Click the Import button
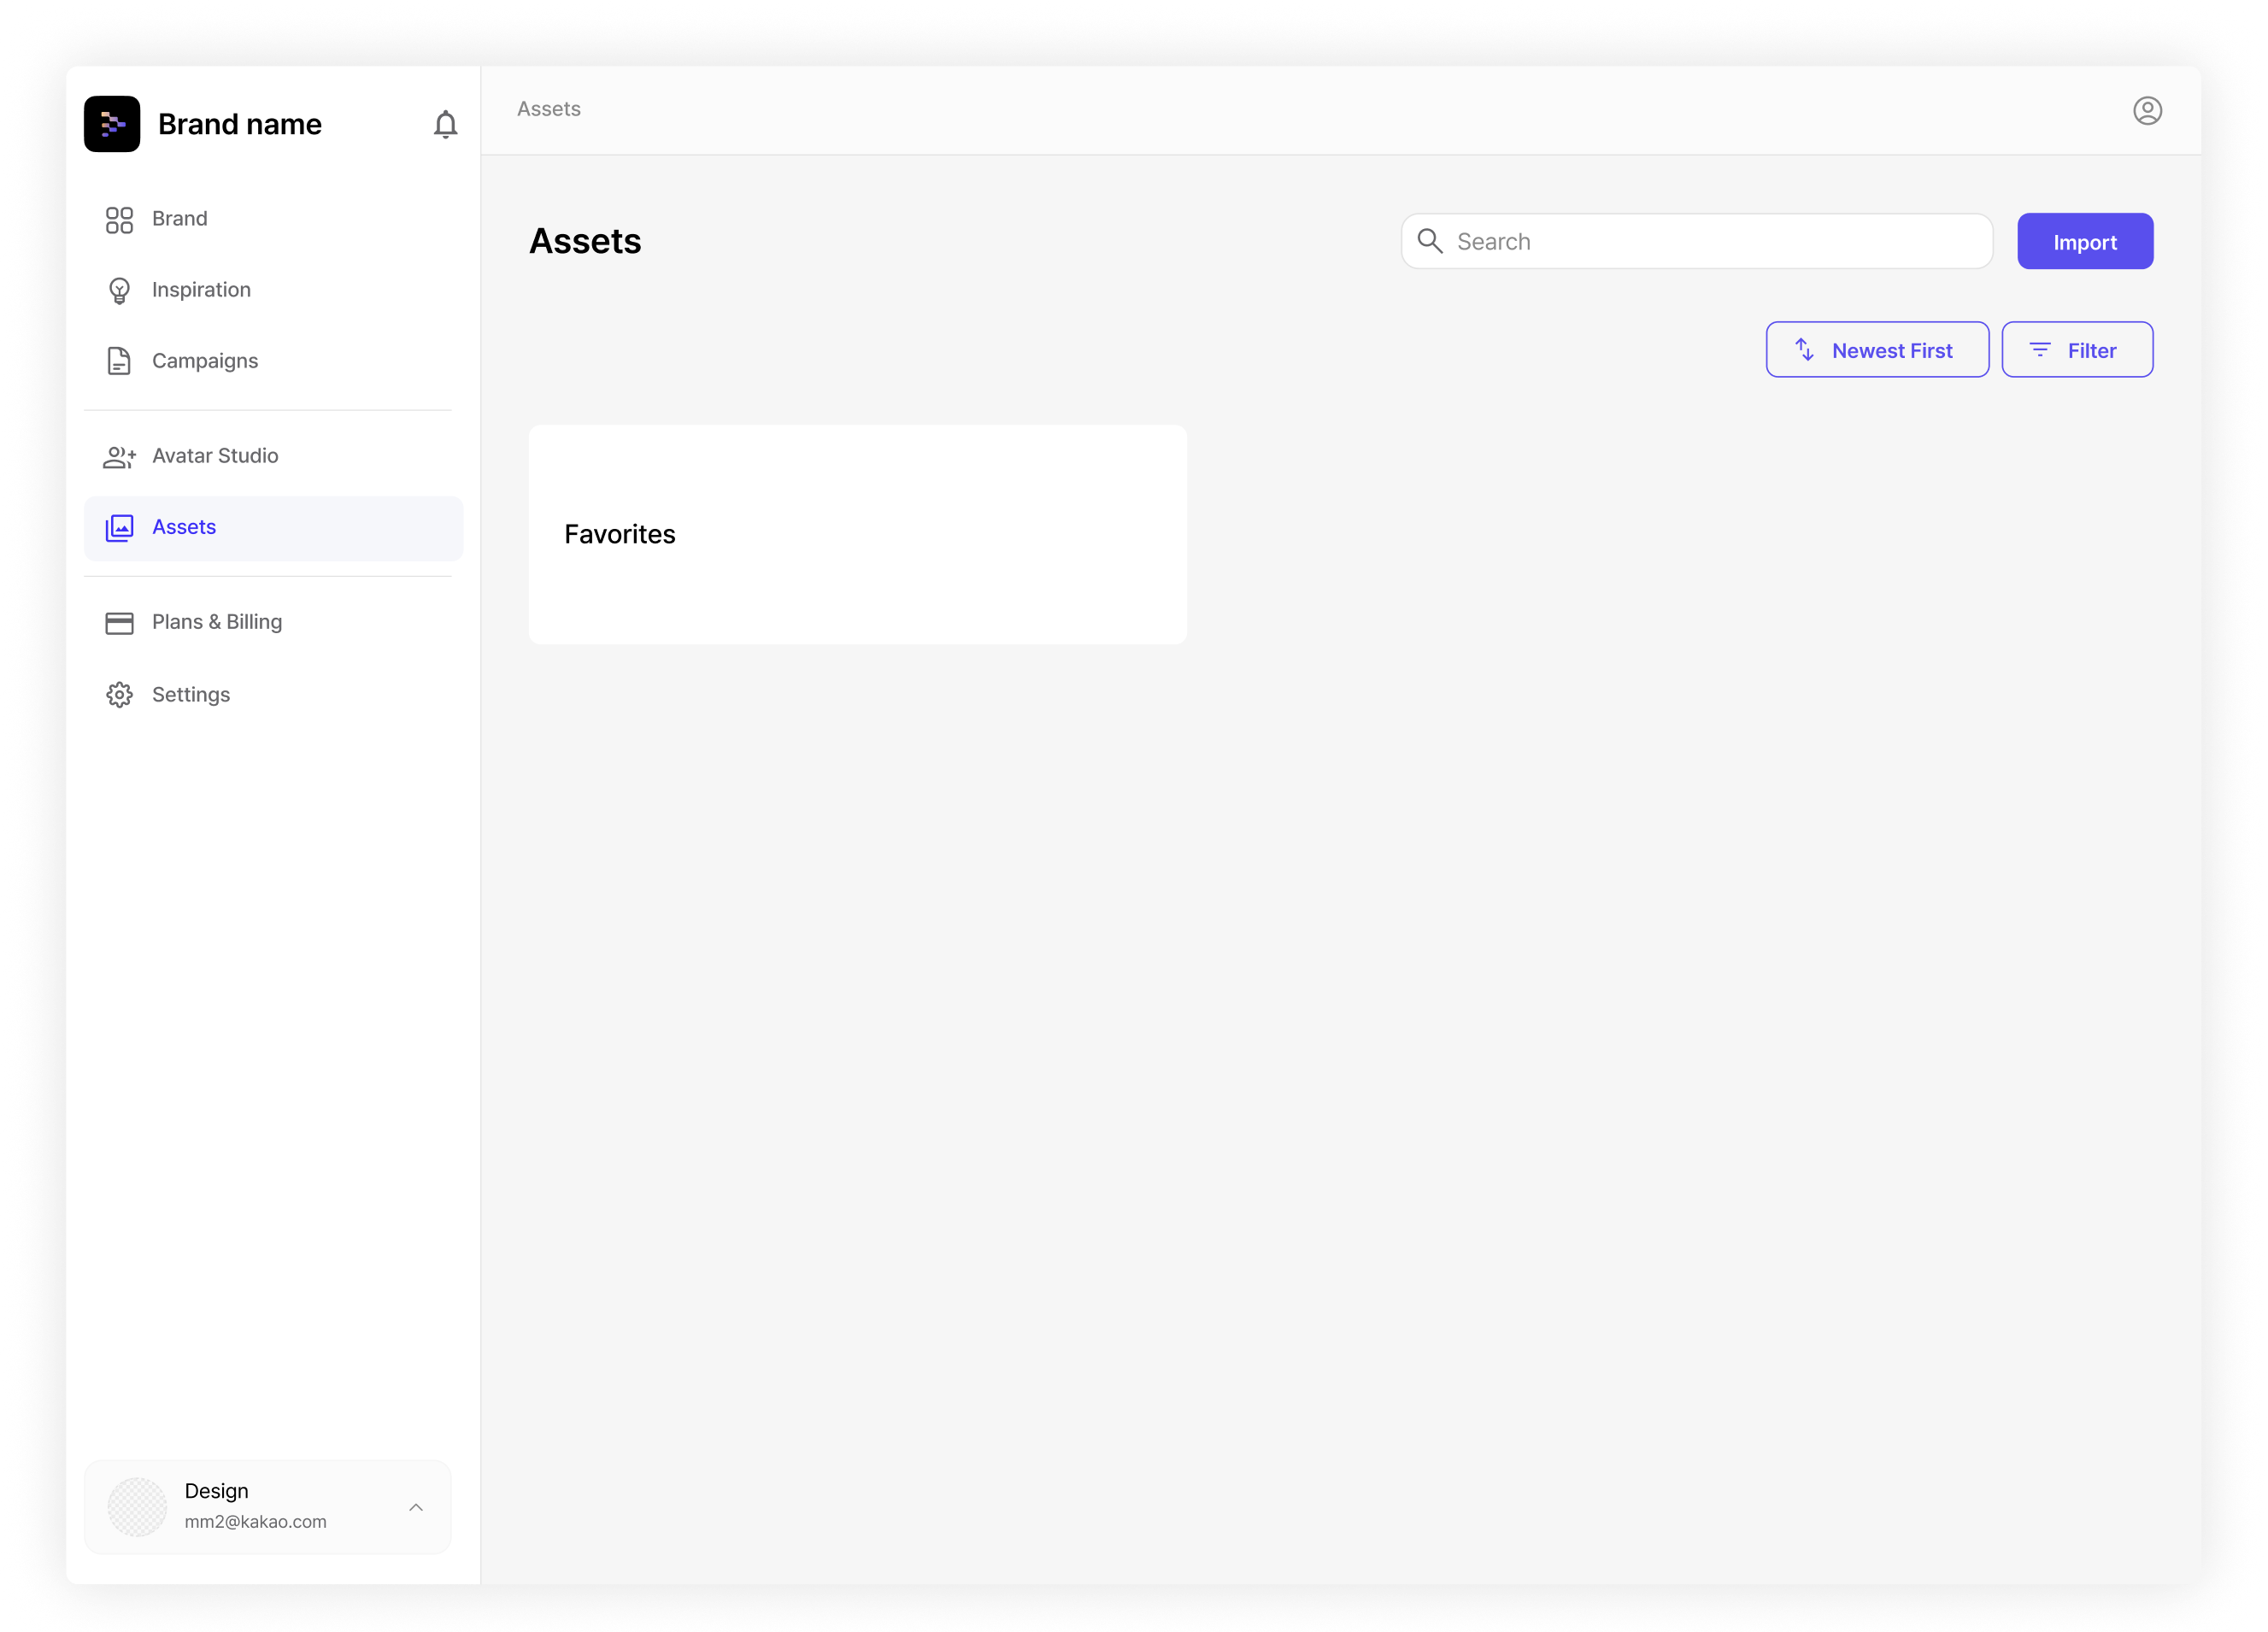The image size is (2268, 1632). tap(2085, 241)
